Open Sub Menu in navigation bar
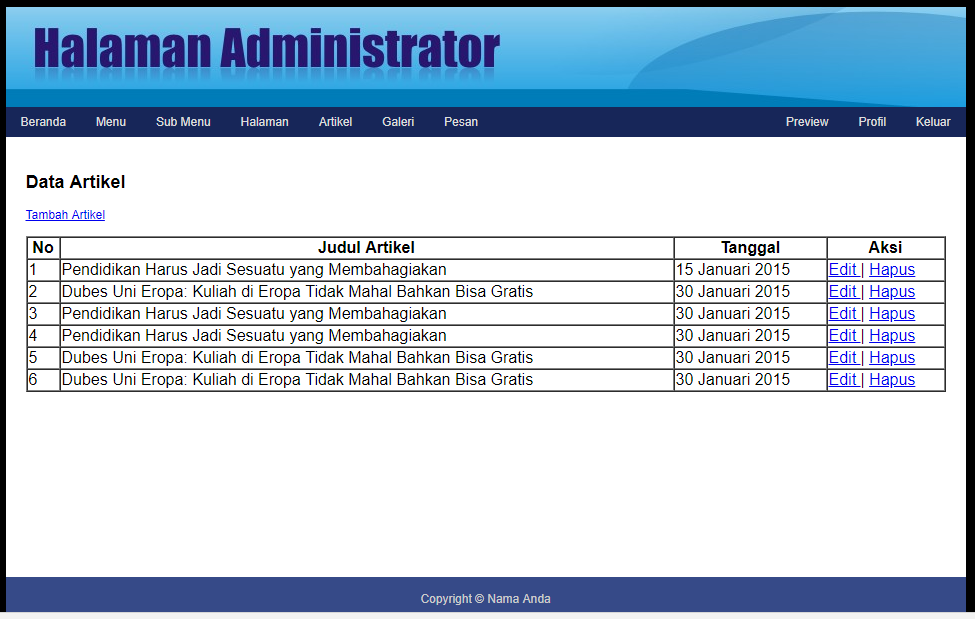This screenshot has width=975, height=619. click(183, 122)
